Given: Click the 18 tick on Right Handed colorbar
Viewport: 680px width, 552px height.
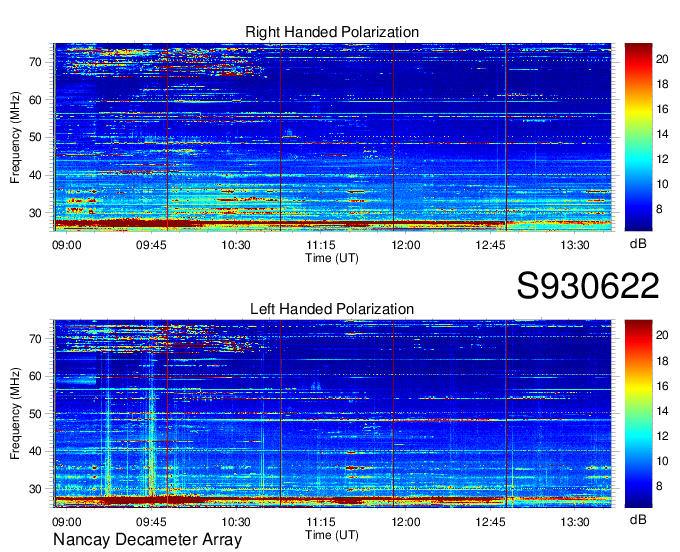Looking at the screenshot, I should coord(662,84).
